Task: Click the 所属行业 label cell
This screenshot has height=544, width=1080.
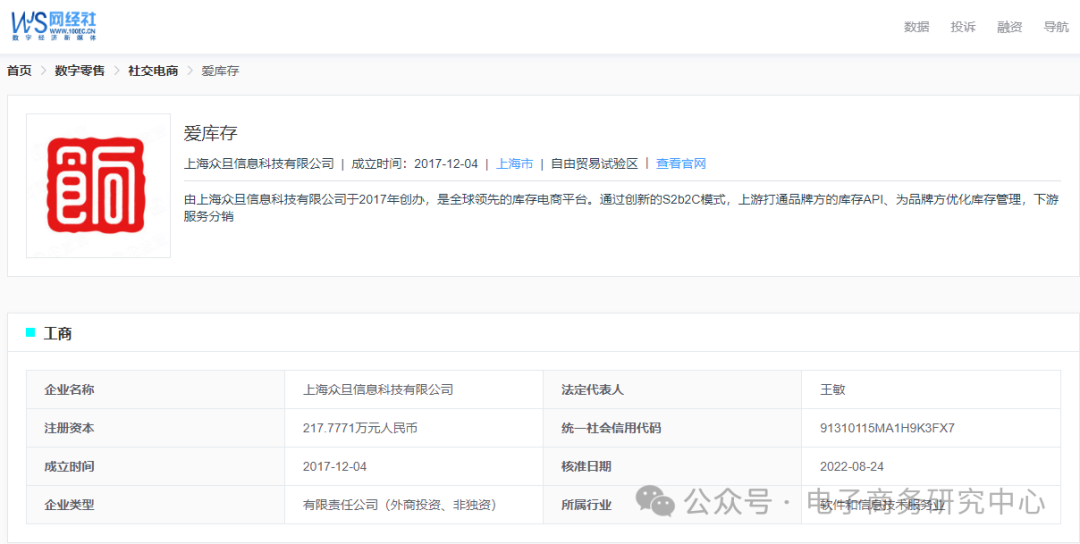Action: pos(672,505)
